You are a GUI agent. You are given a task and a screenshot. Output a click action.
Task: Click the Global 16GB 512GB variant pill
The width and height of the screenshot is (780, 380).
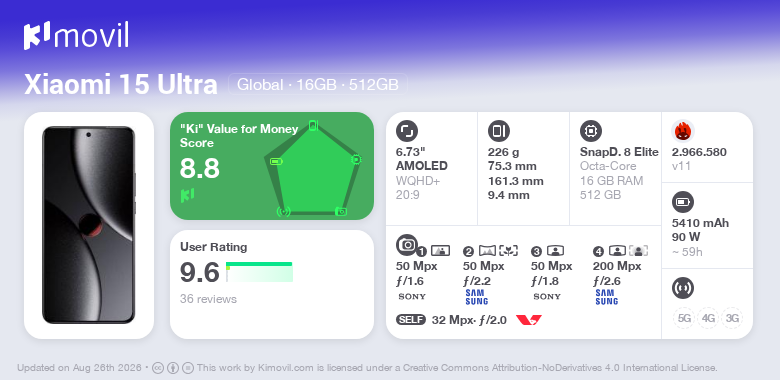(318, 85)
